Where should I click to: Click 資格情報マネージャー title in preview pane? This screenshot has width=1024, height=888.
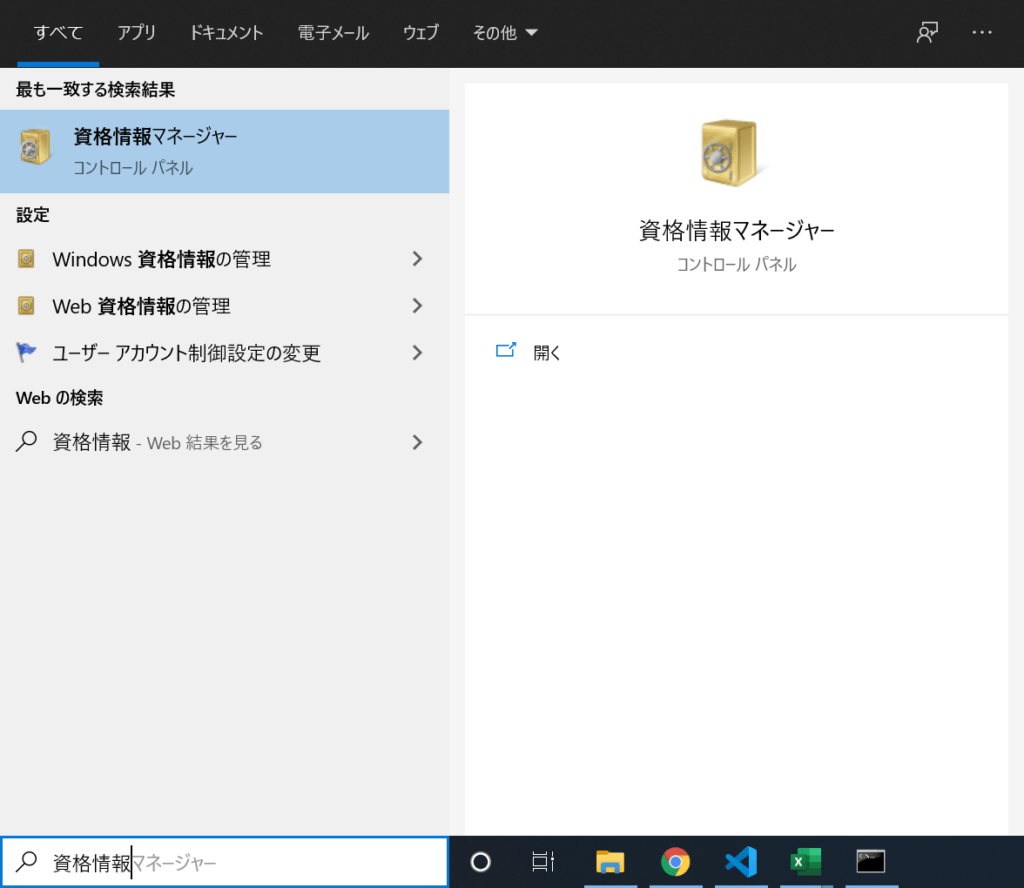[736, 230]
